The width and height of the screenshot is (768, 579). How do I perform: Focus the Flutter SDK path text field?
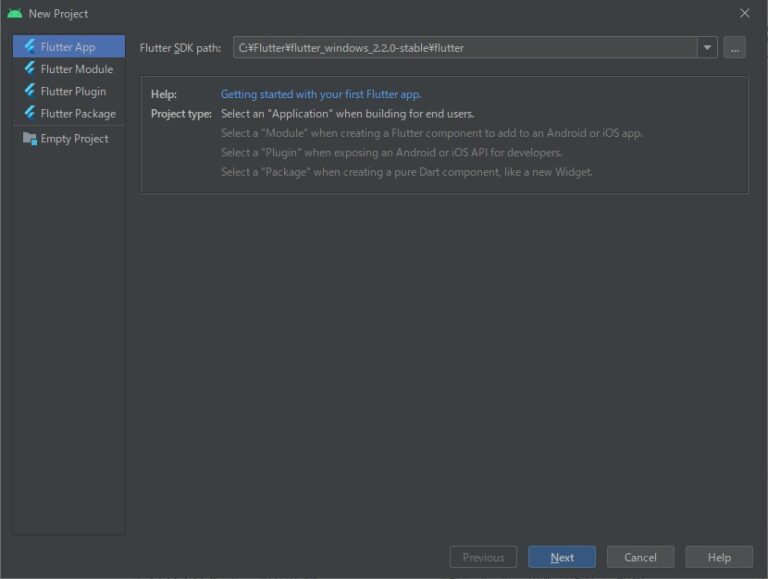pyautogui.click(x=465, y=48)
